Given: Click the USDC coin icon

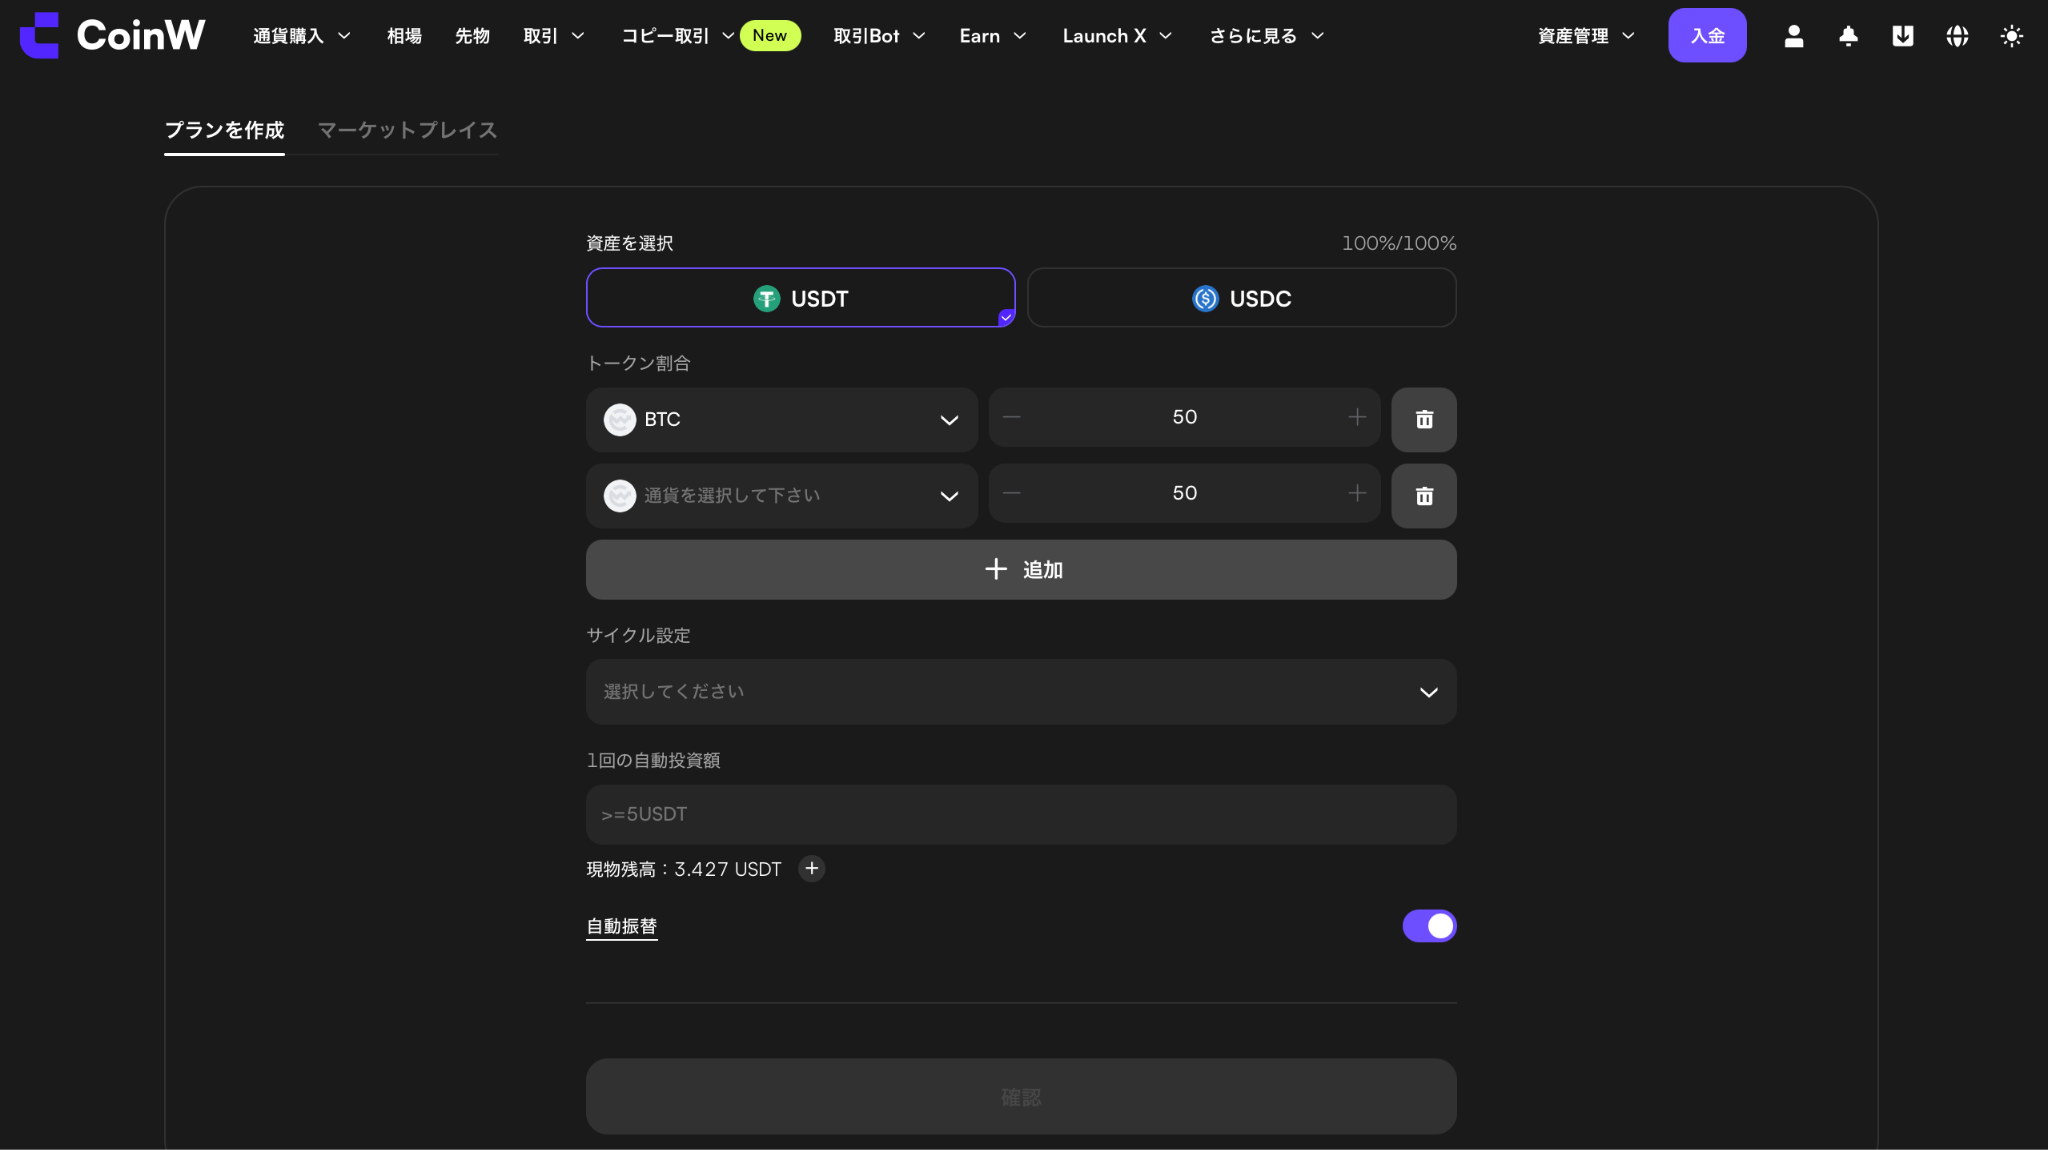Looking at the screenshot, I should [x=1205, y=298].
